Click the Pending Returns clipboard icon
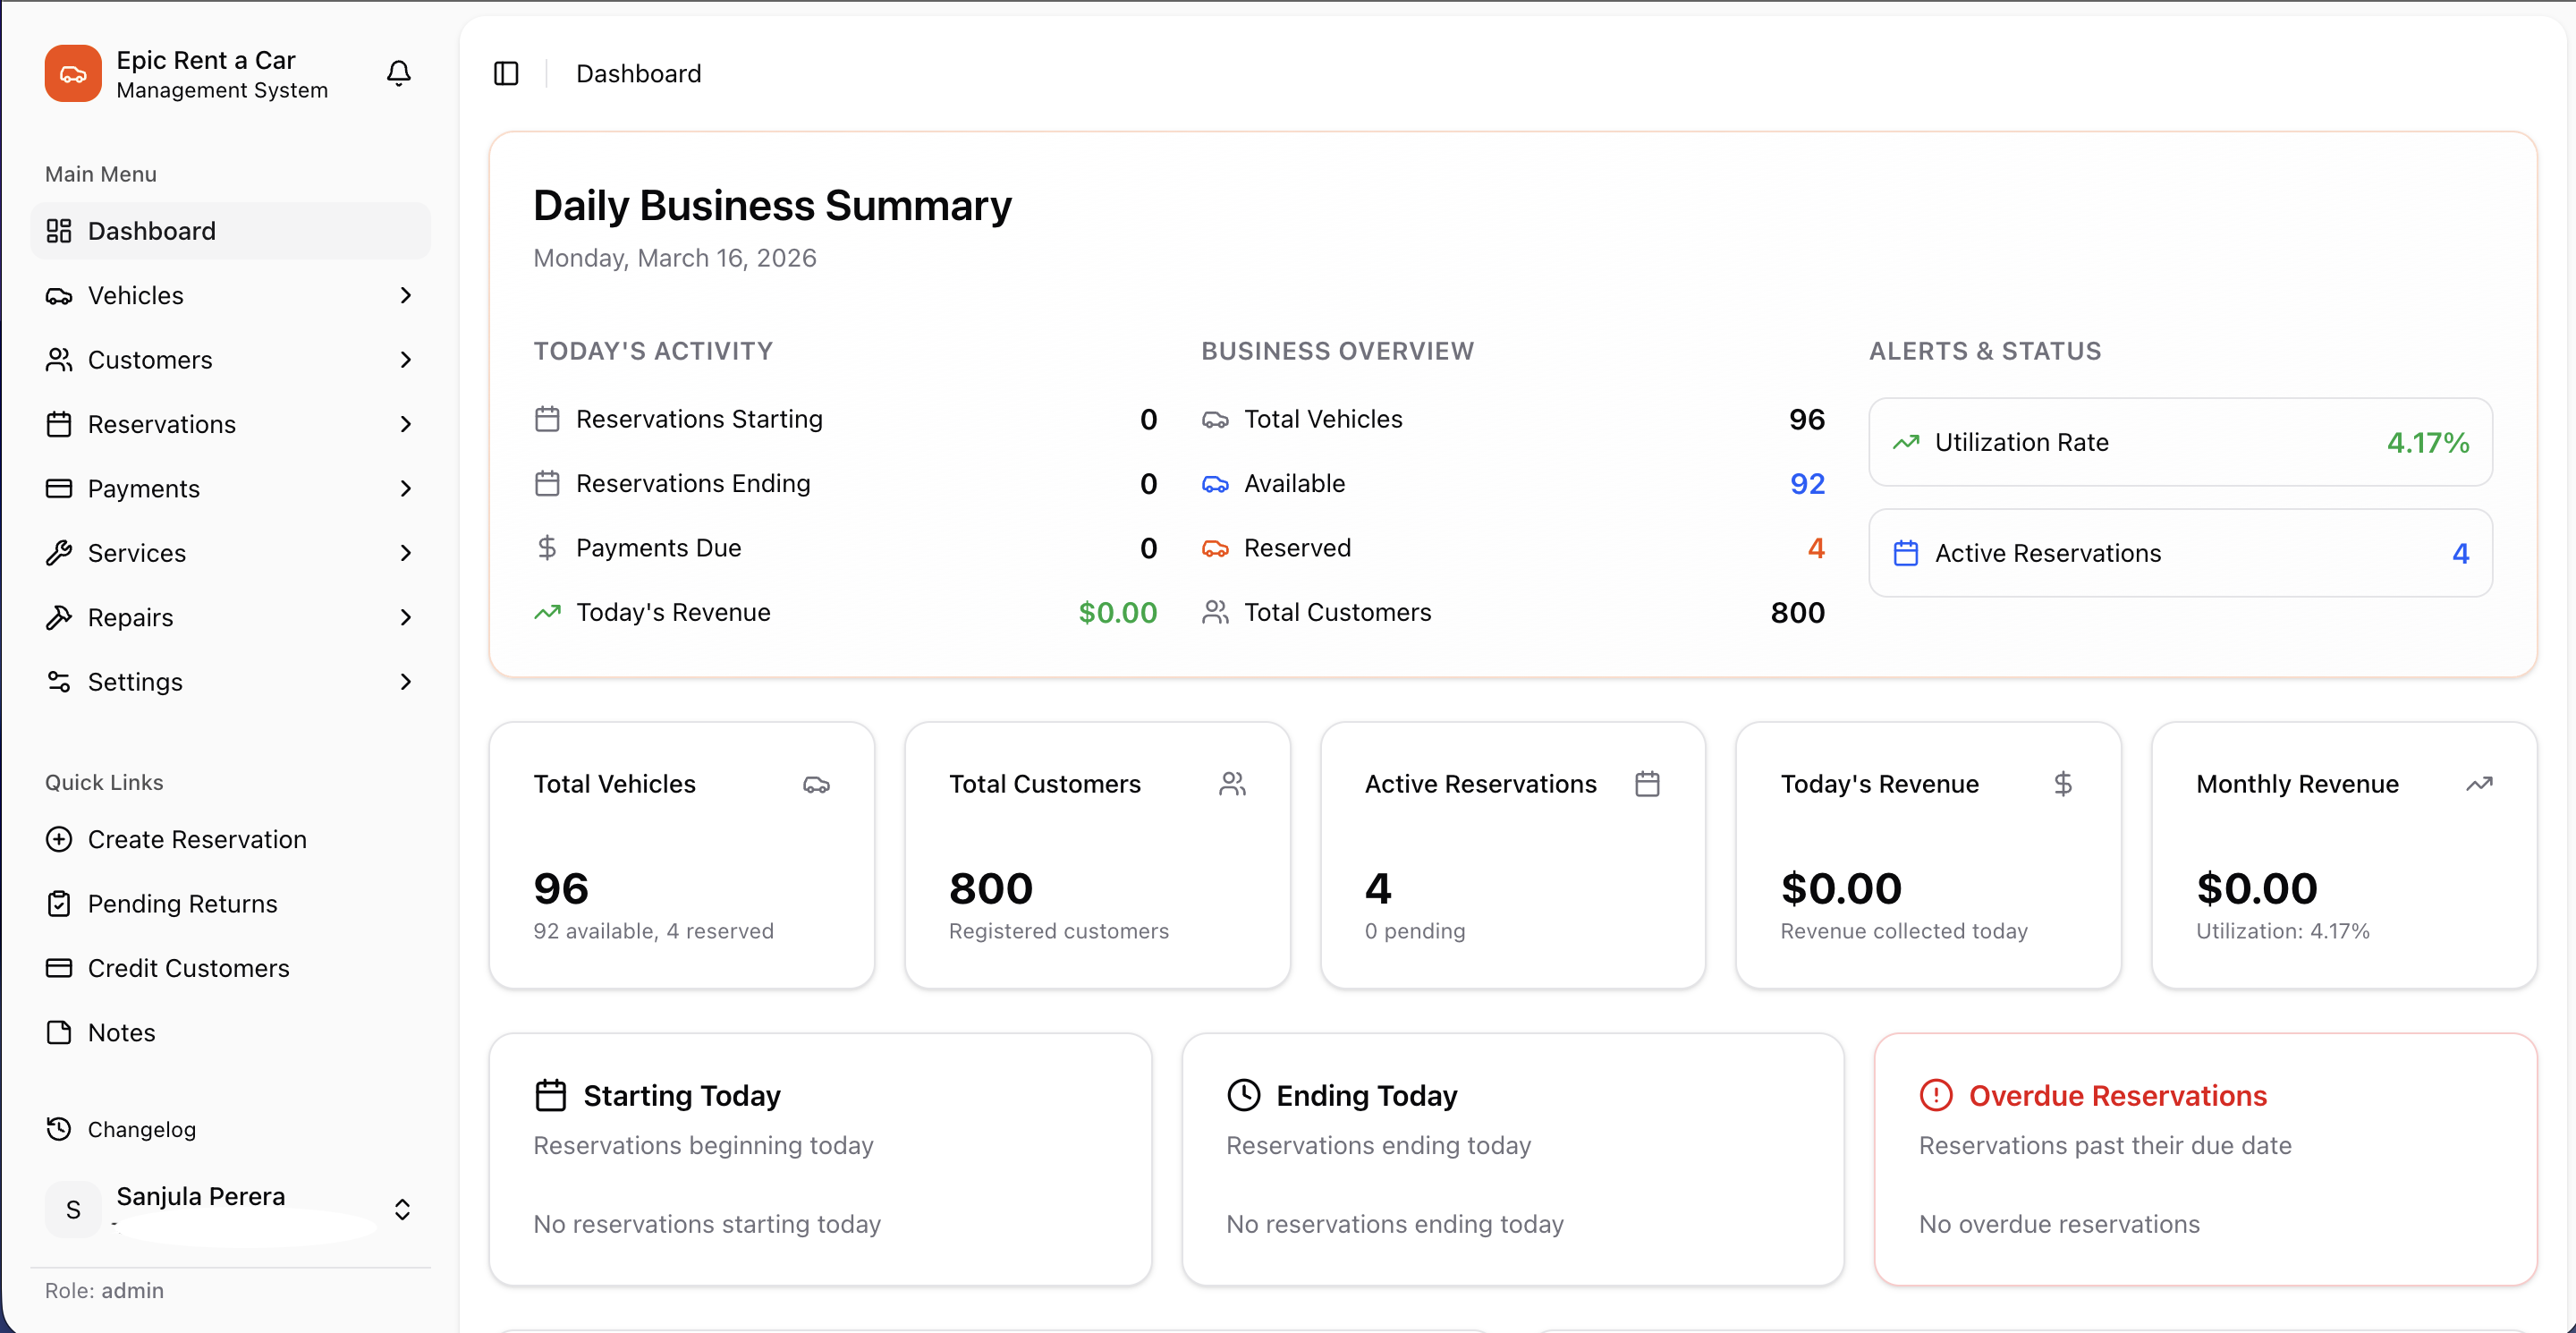Image resolution: width=2576 pixels, height=1333 pixels. click(59, 904)
